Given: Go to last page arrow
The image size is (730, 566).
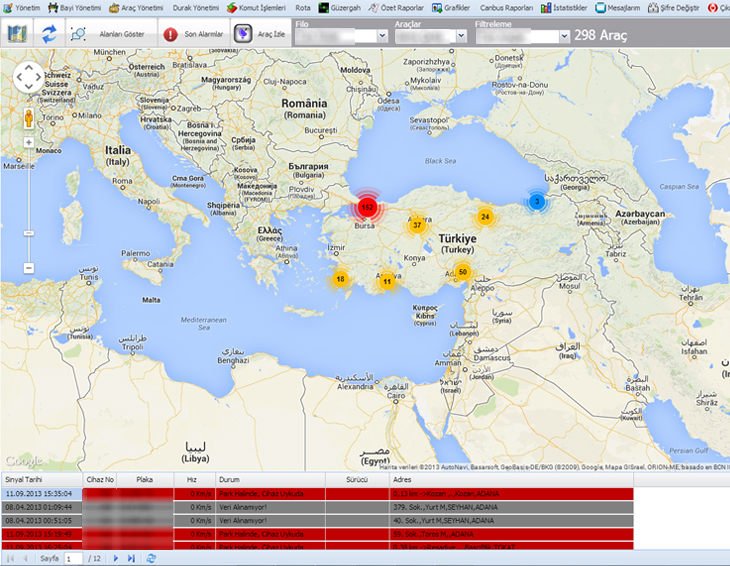Looking at the screenshot, I should pos(131,559).
